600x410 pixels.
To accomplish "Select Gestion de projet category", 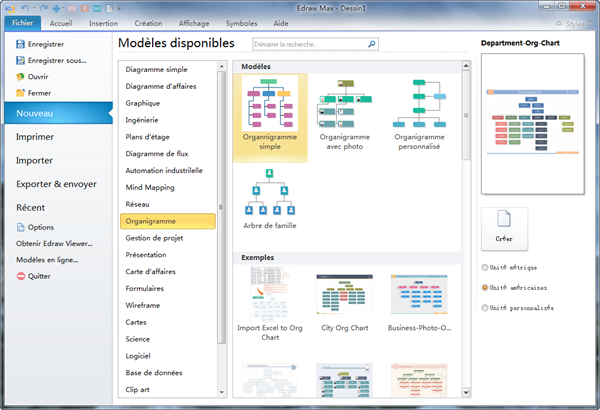I will 168,238.
